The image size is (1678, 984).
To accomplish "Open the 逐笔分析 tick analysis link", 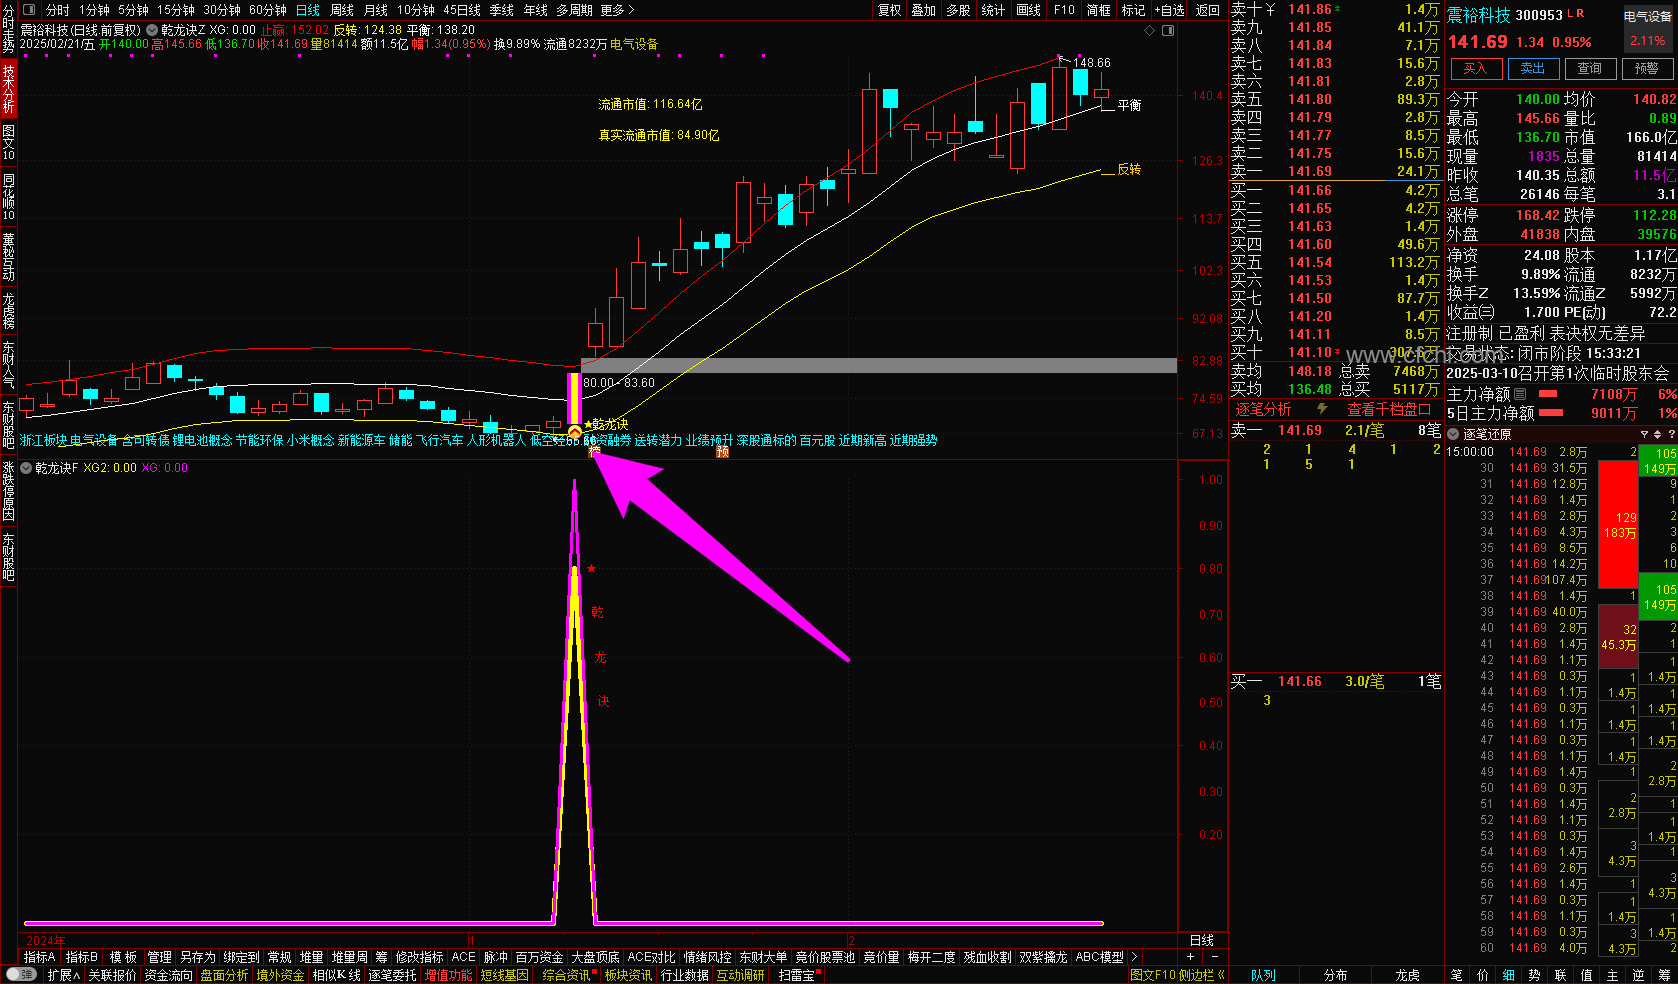I will 1263,409.
